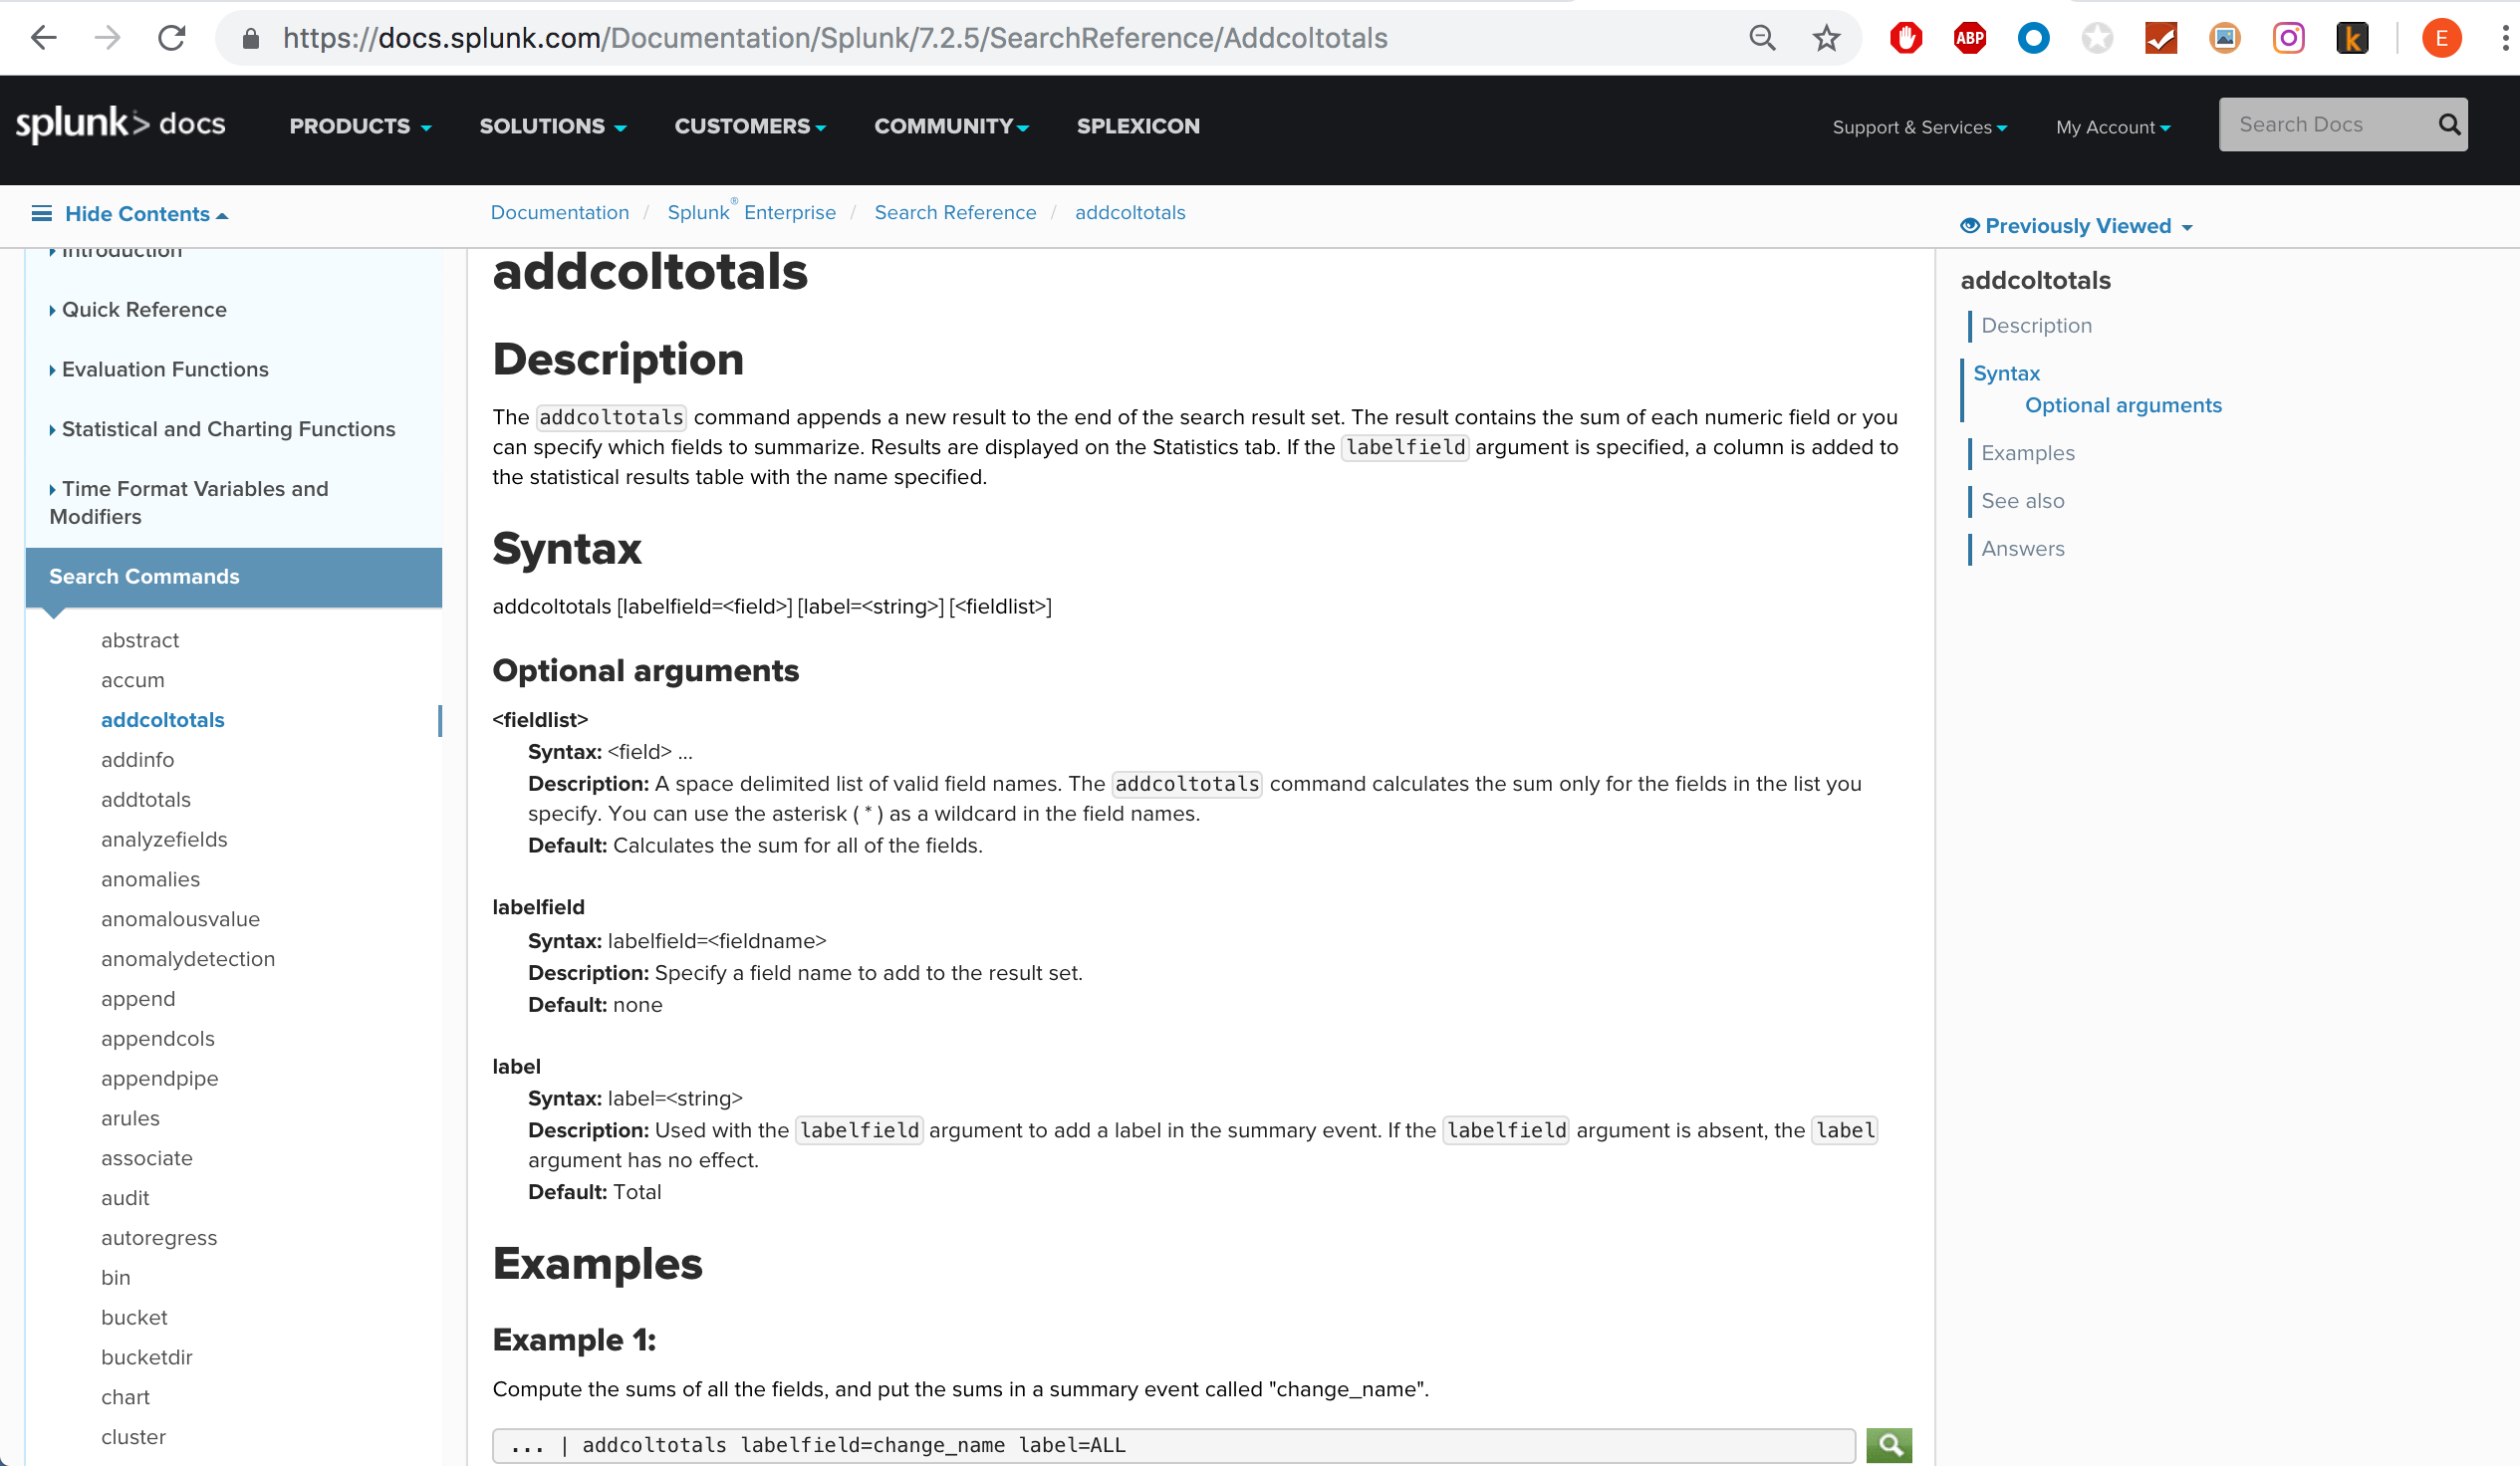Open the addtotals command page
This screenshot has height=1466, width=2520.
[146, 800]
